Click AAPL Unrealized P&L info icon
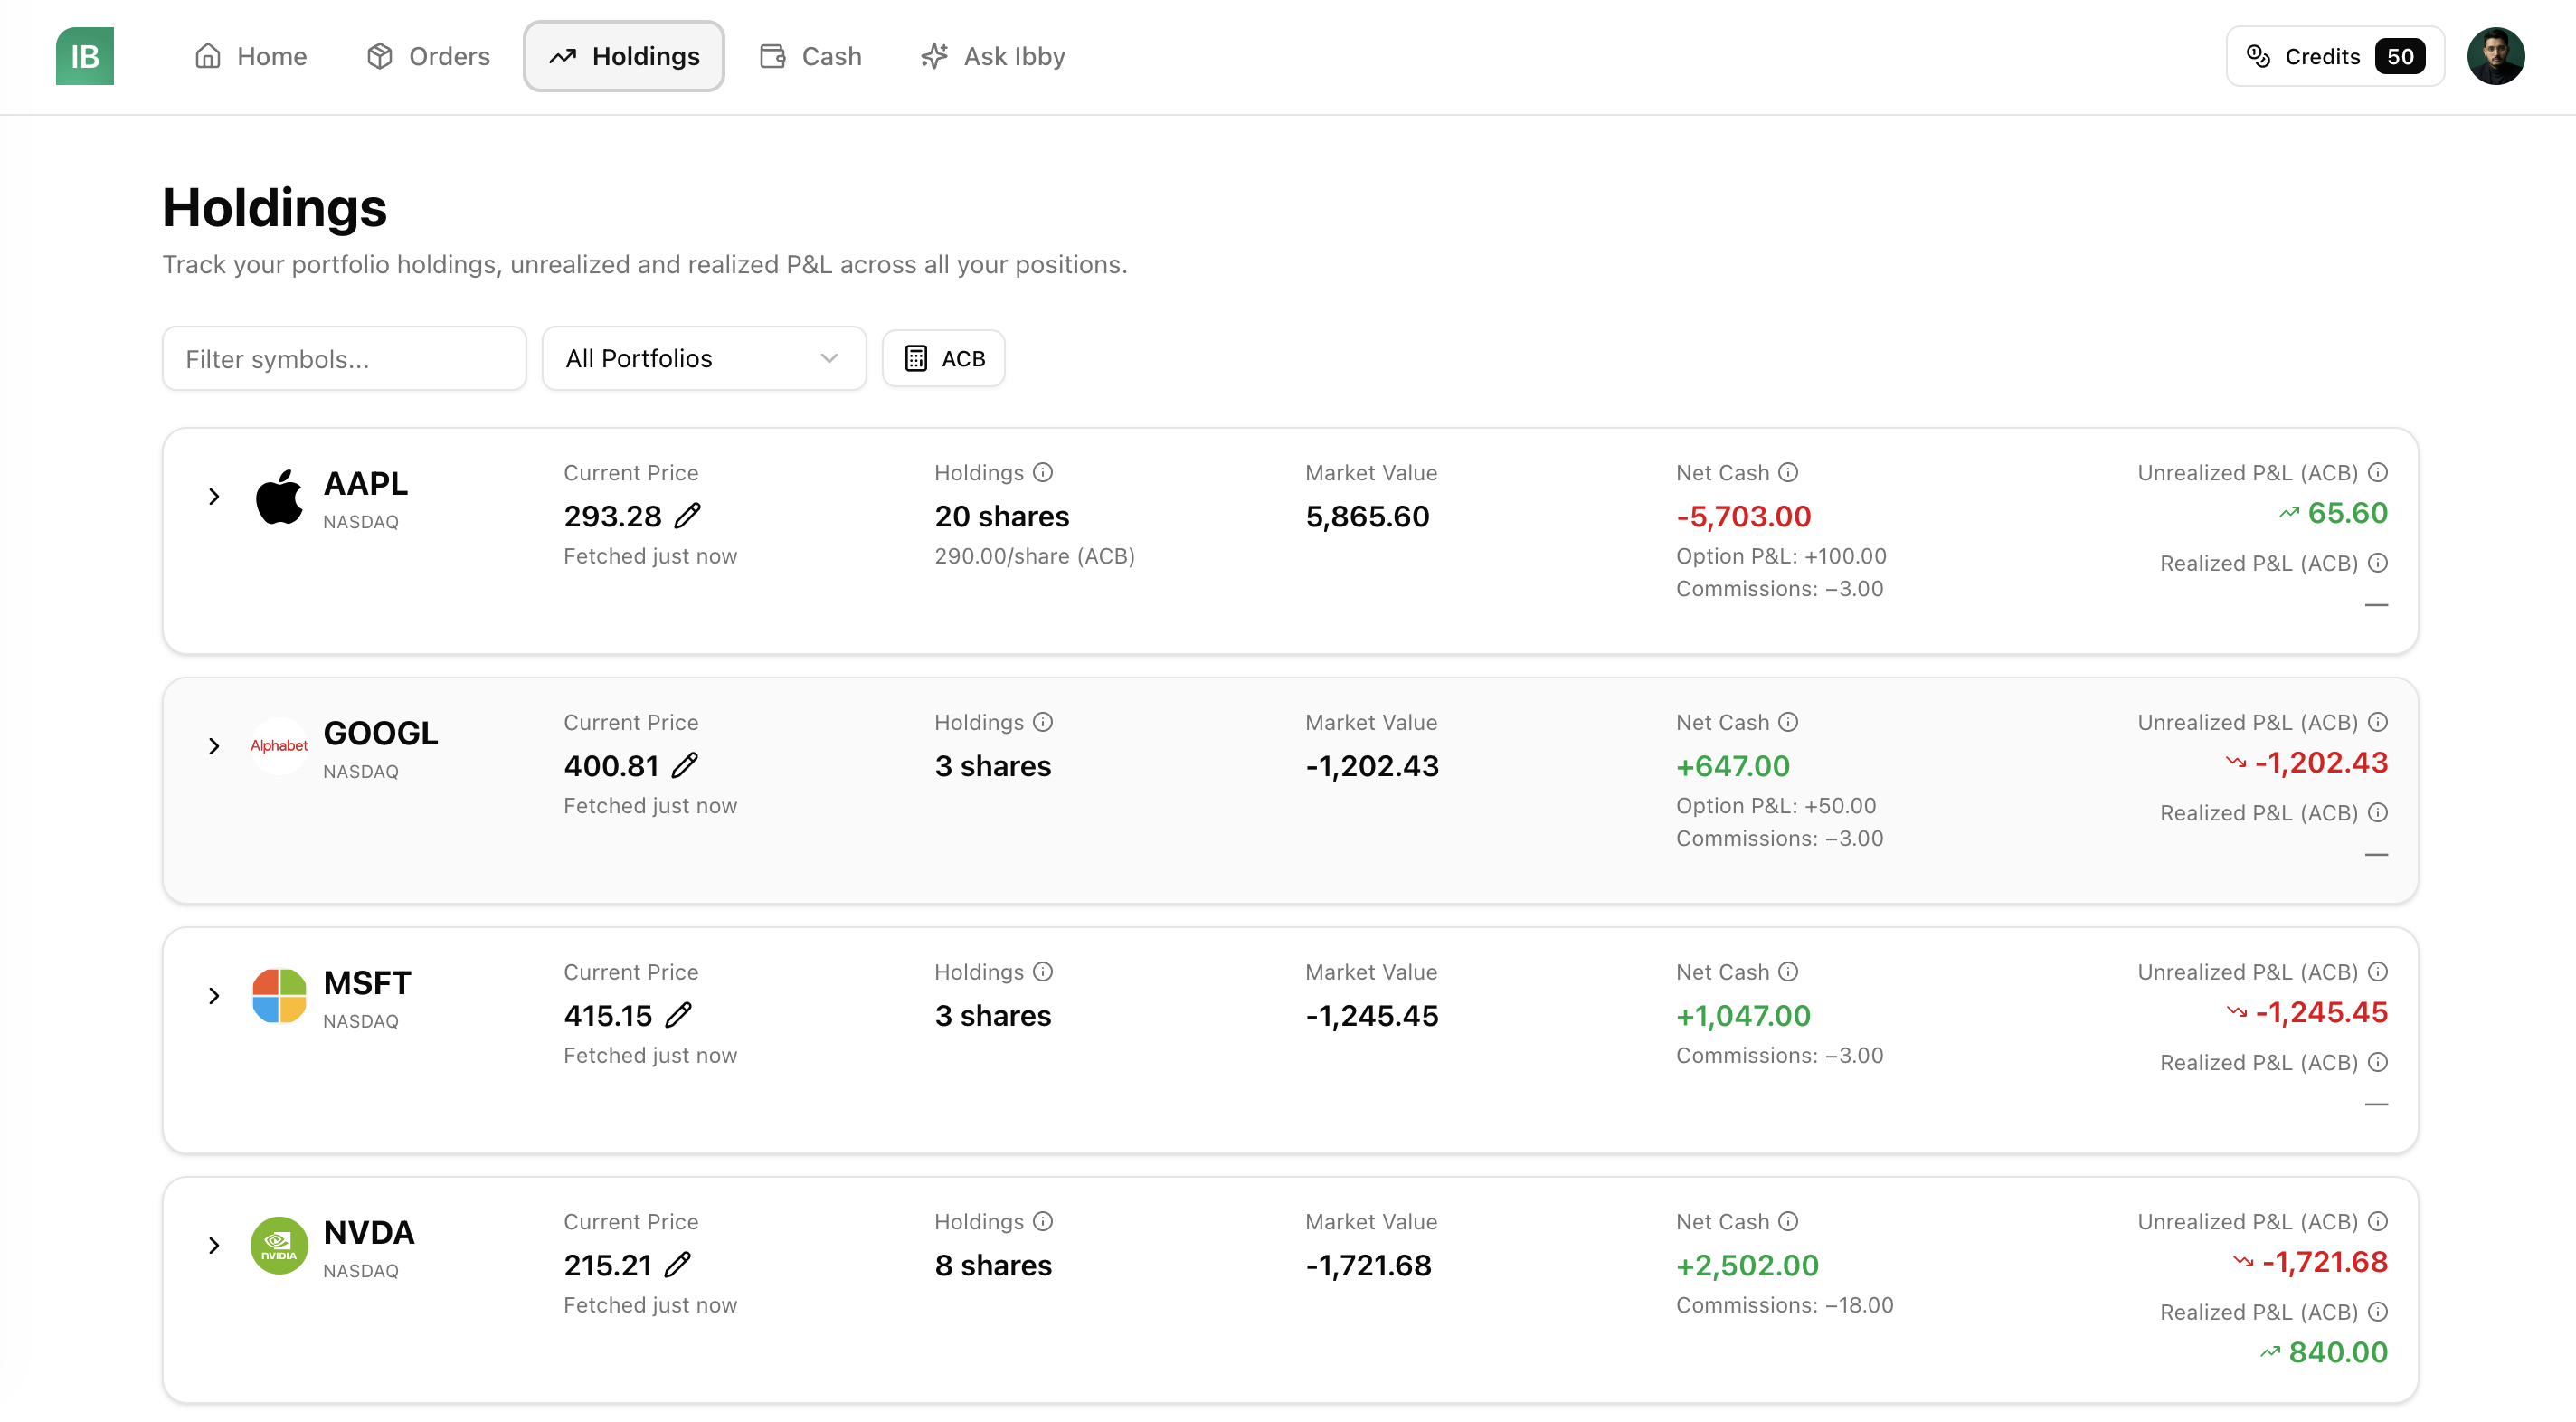This screenshot has height=1422, width=2576. click(2378, 472)
